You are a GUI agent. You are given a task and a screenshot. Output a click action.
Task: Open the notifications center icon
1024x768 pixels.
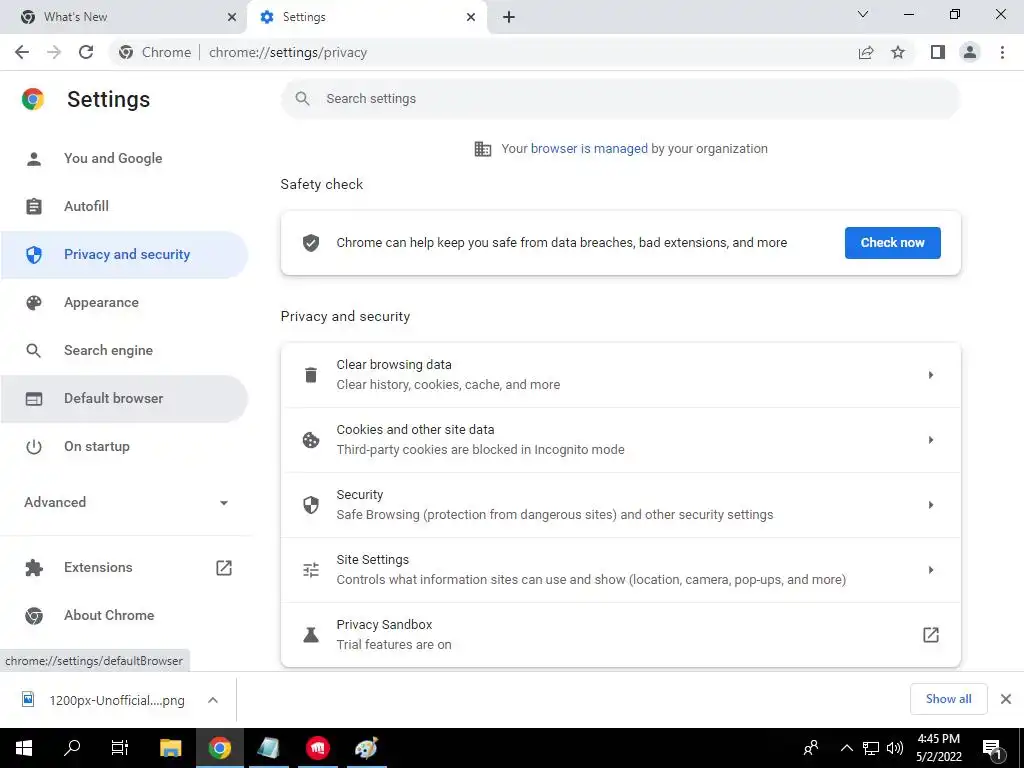993,750
